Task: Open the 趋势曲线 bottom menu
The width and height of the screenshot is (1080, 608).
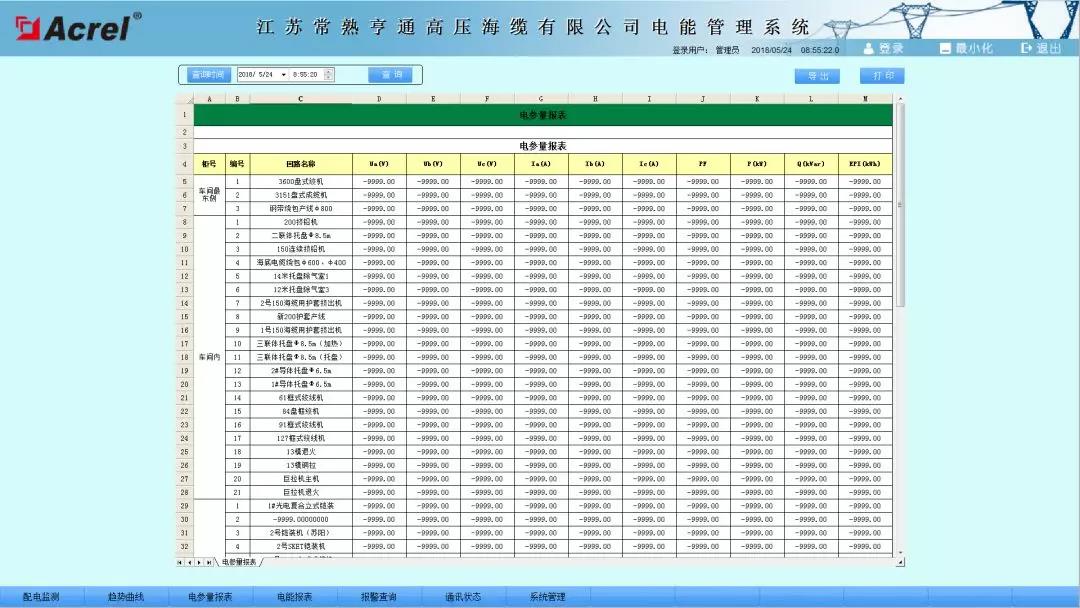Action: pyautogui.click(x=126, y=597)
